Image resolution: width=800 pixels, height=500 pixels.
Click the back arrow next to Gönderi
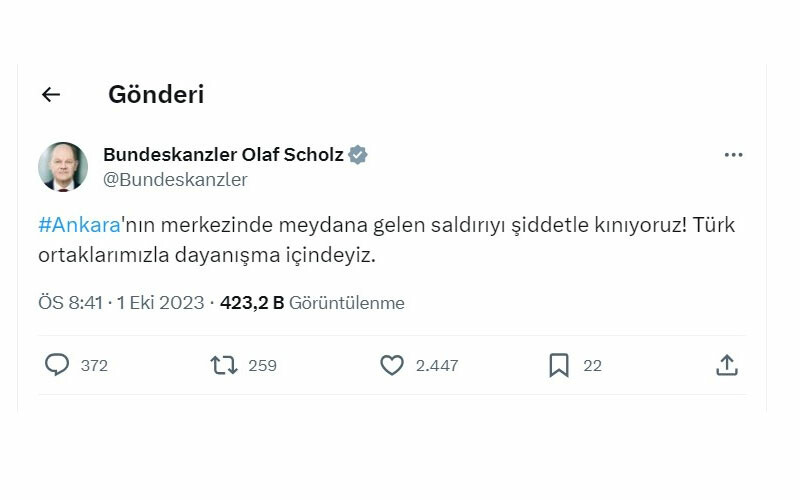tap(51, 95)
